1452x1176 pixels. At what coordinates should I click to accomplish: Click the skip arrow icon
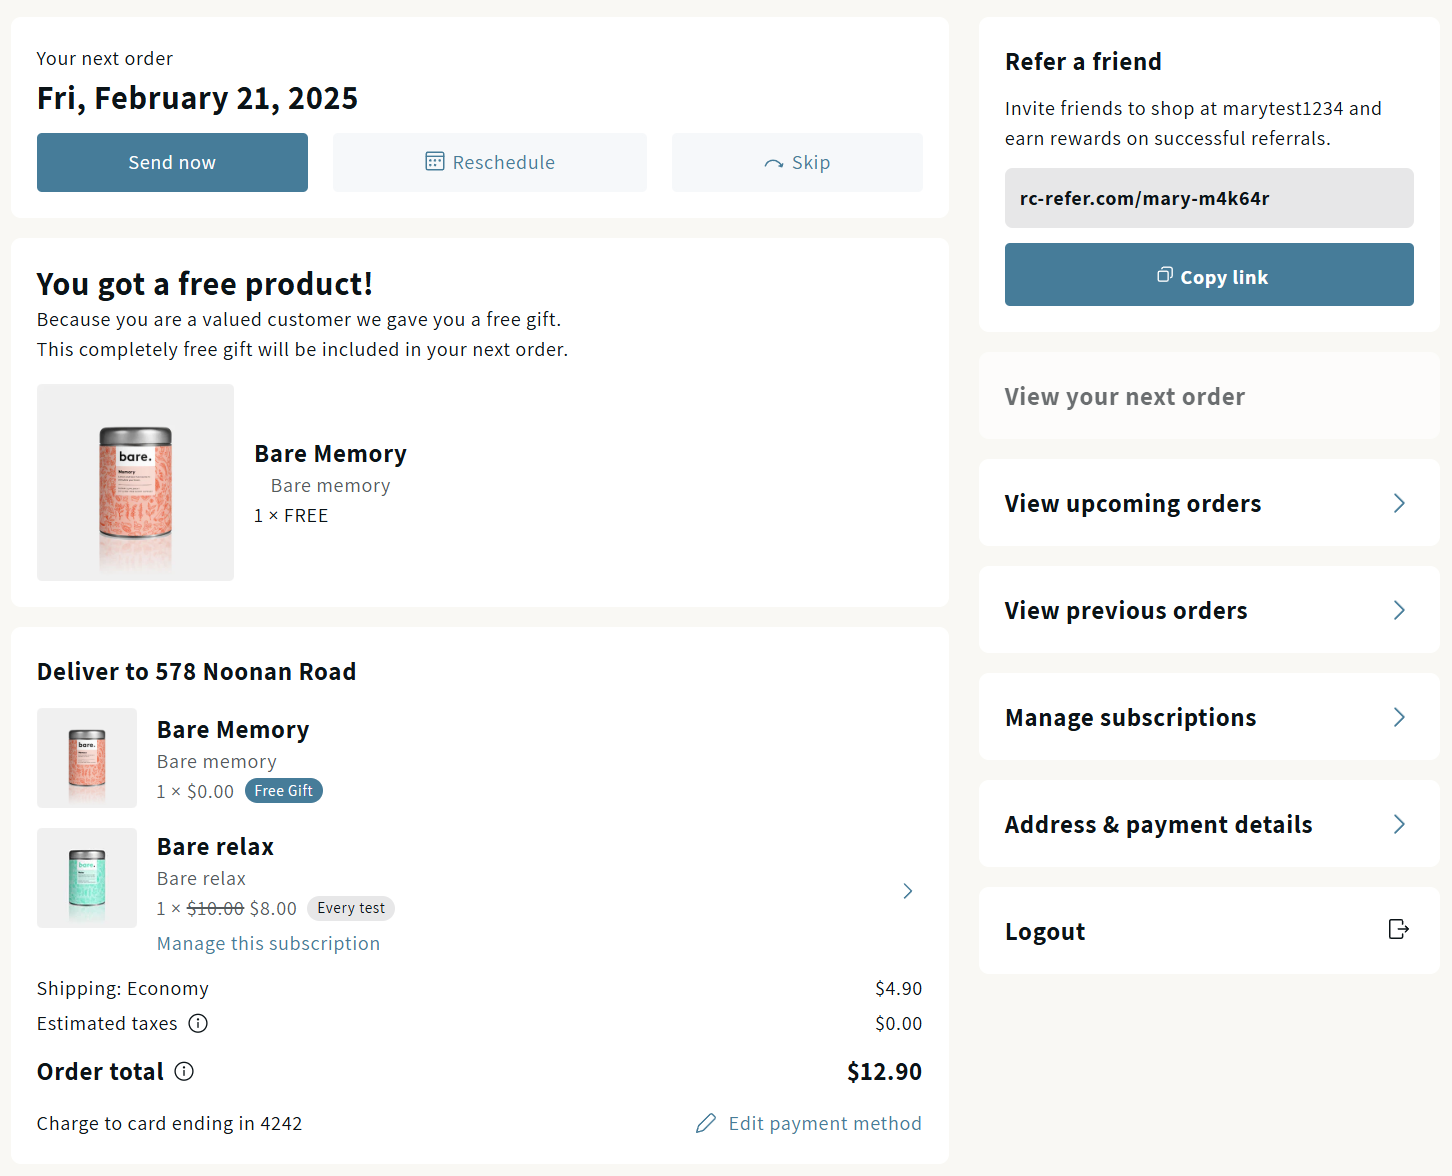tap(774, 163)
